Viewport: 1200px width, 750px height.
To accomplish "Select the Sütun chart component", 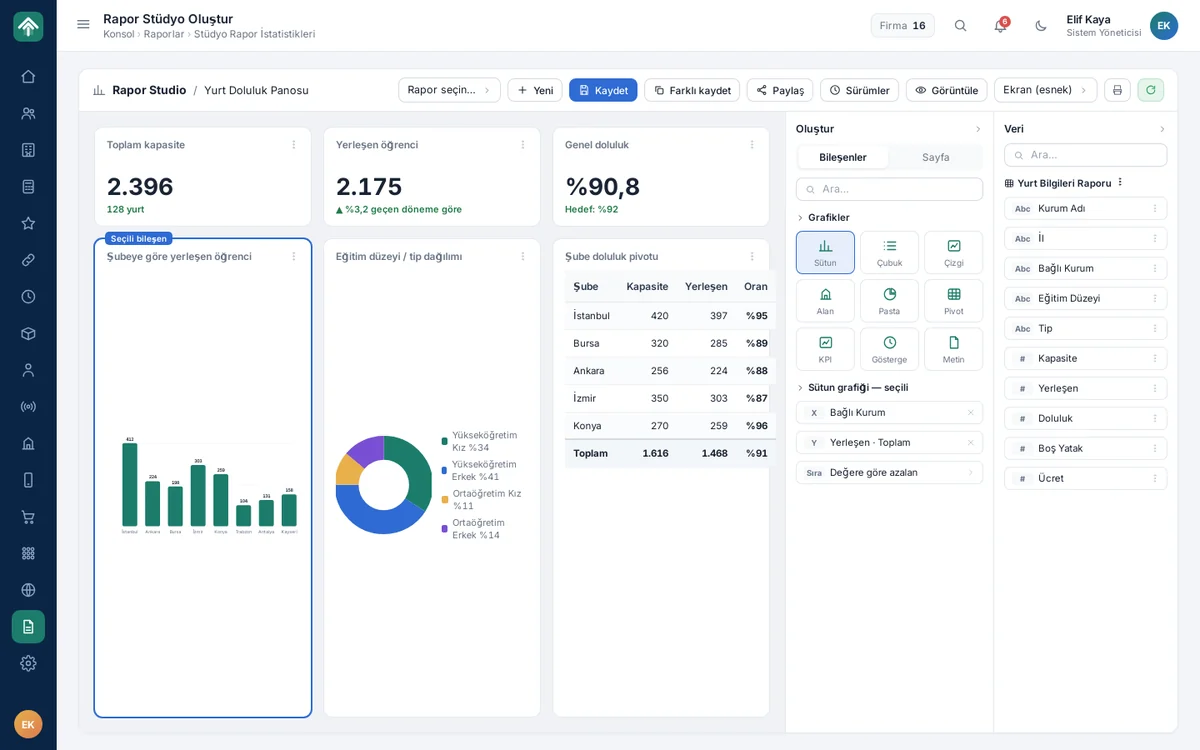I will click(x=825, y=252).
